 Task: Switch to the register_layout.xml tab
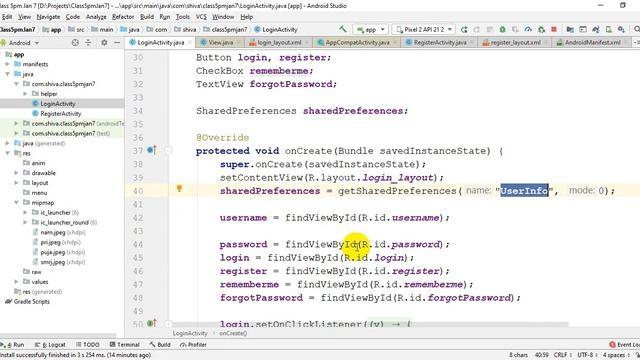[516, 42]
